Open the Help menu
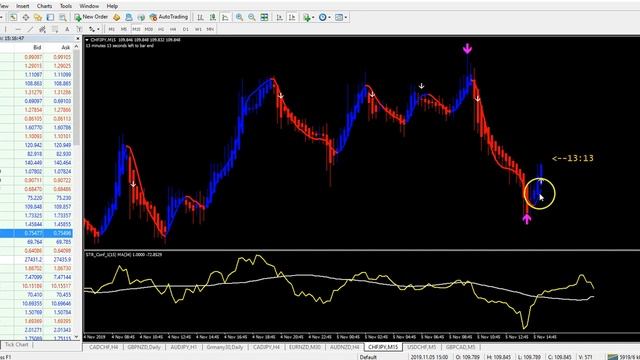The width and height of the screenshot is (640, 360). [x=112, y=6]
